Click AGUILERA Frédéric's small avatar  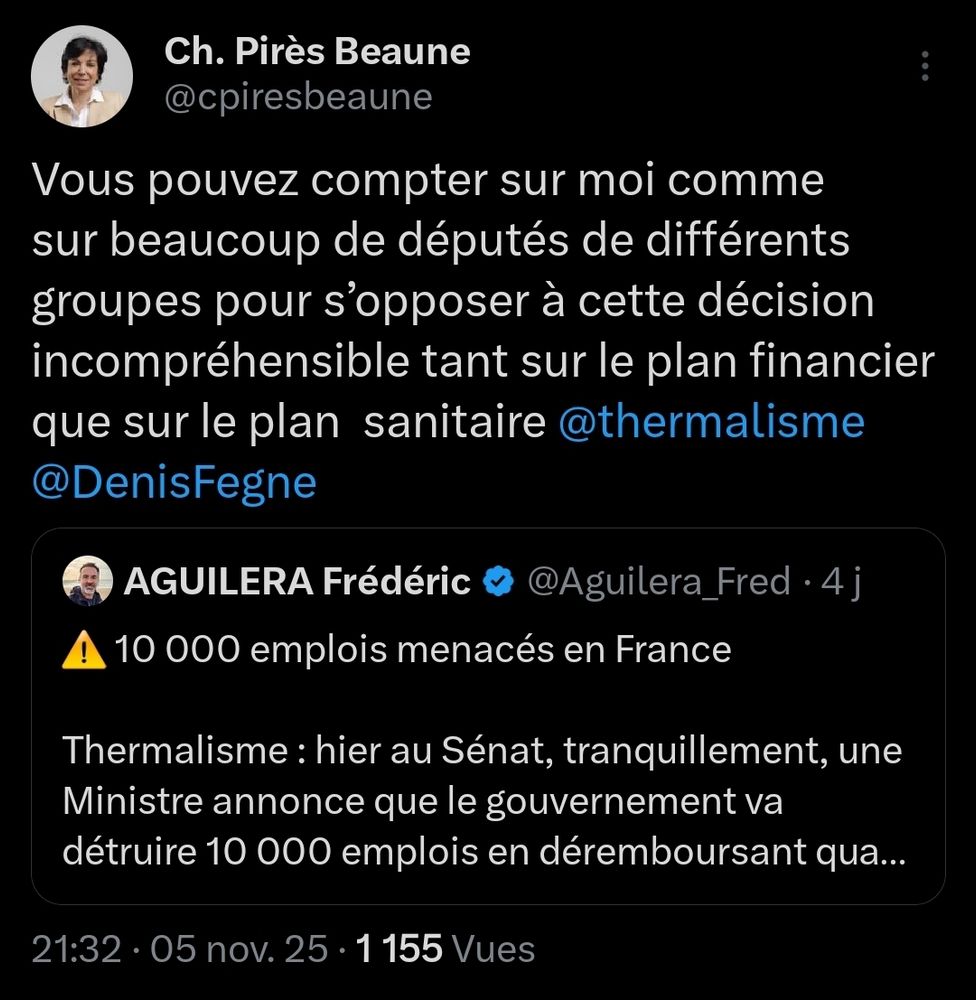click(87, 580)
